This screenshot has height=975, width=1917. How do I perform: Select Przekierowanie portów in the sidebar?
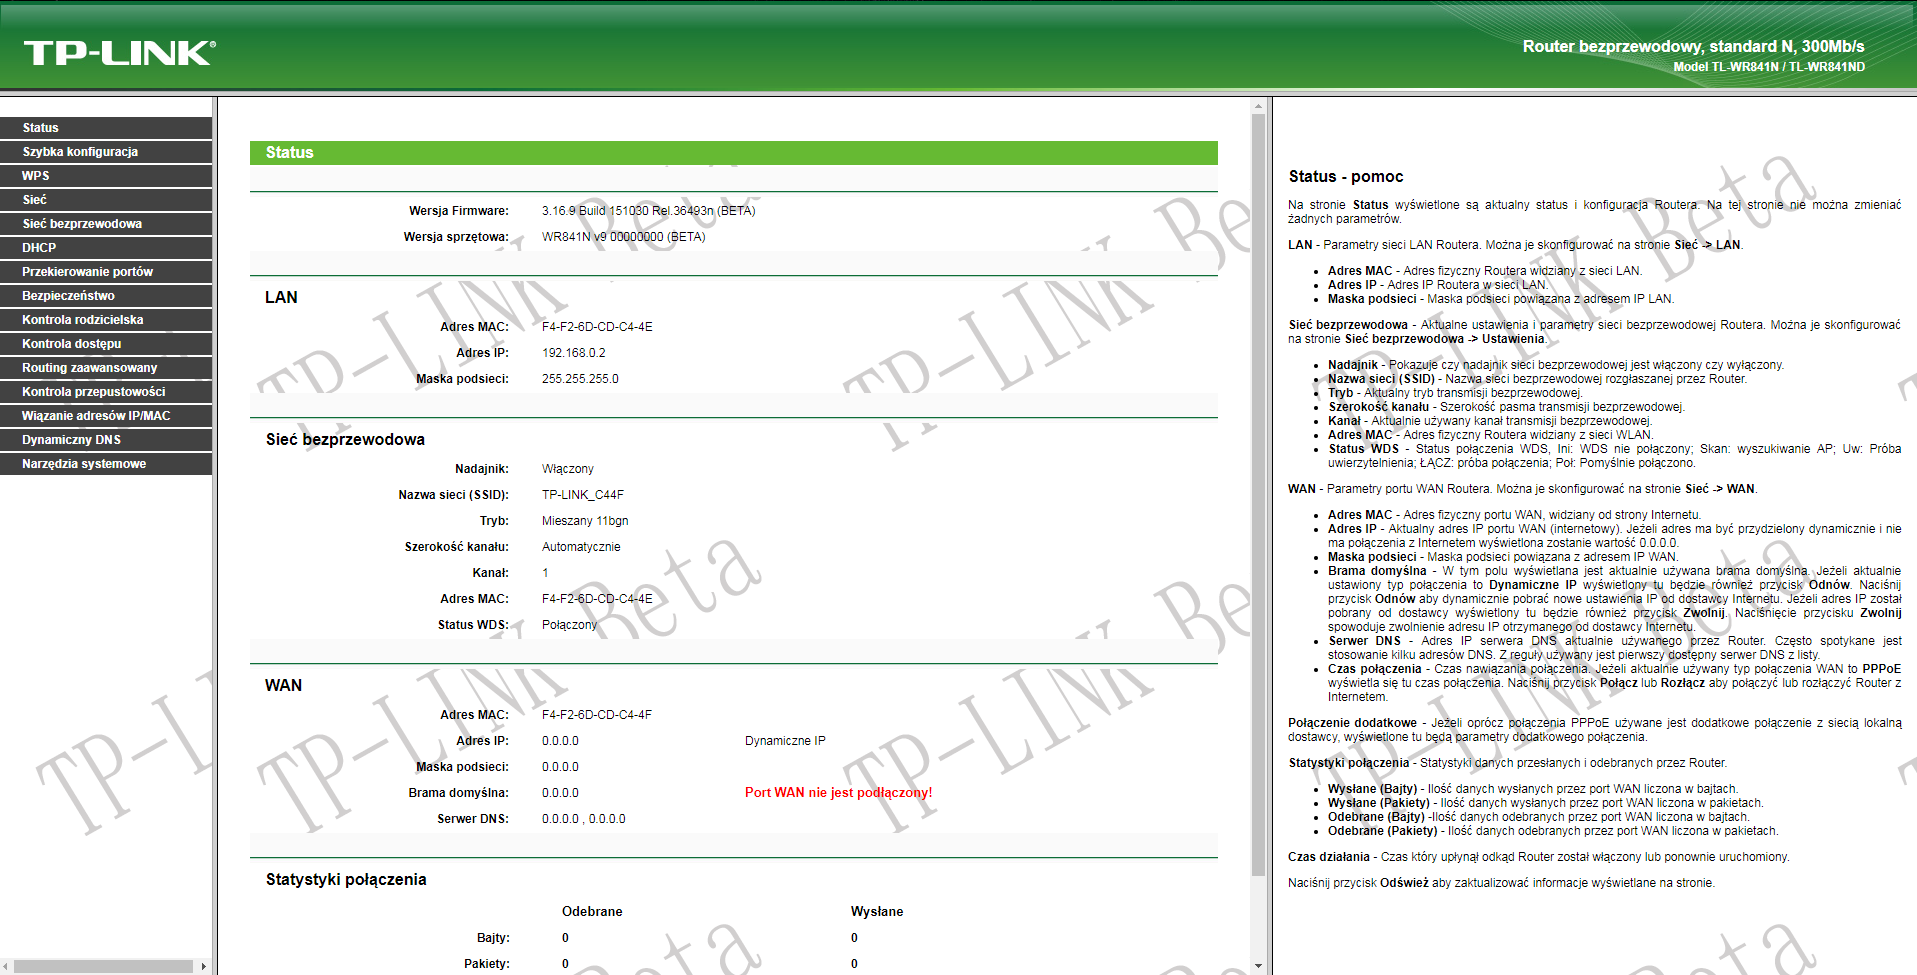pyautogui.click(x=106, y=272)
